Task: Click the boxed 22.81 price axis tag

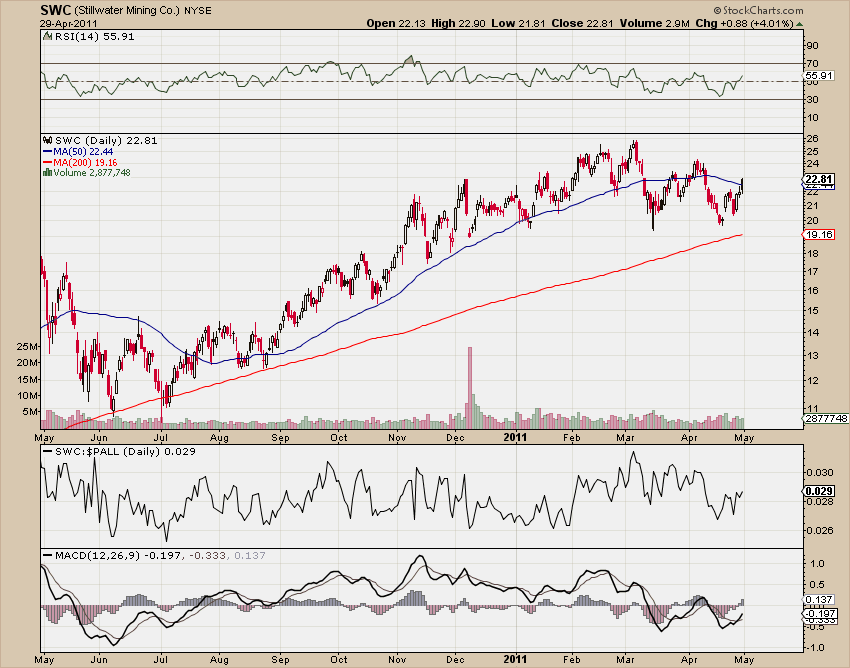Action: coord(819,179)
